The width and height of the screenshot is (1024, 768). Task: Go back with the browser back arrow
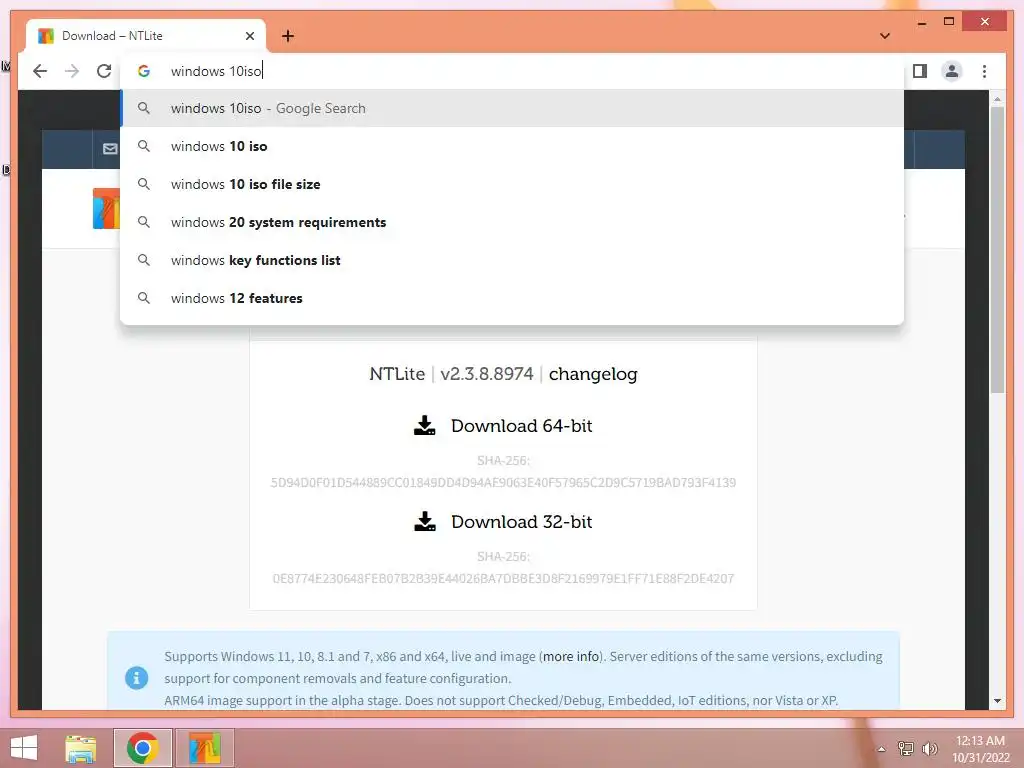[40, 71]
